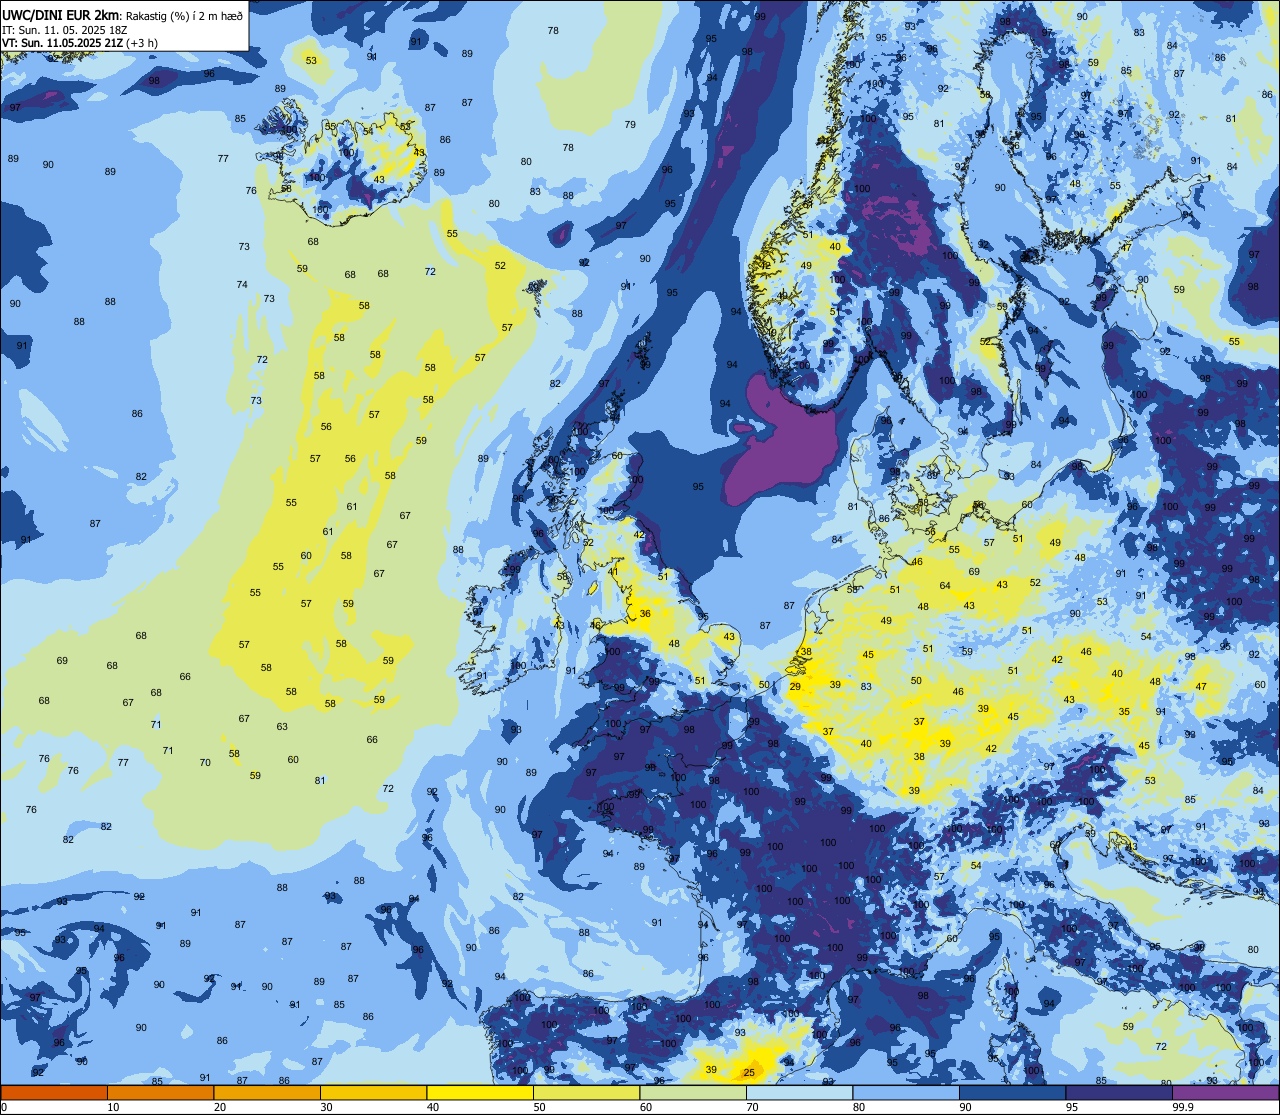Click the amber 30–40 legend swatch
This screenshot has width=1280, height=1115.
373,1092
